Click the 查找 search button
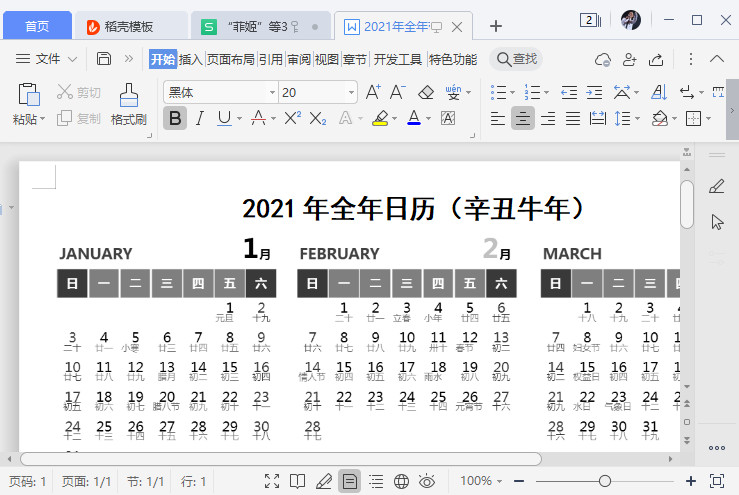739x495 pixels. pos(517,59)
